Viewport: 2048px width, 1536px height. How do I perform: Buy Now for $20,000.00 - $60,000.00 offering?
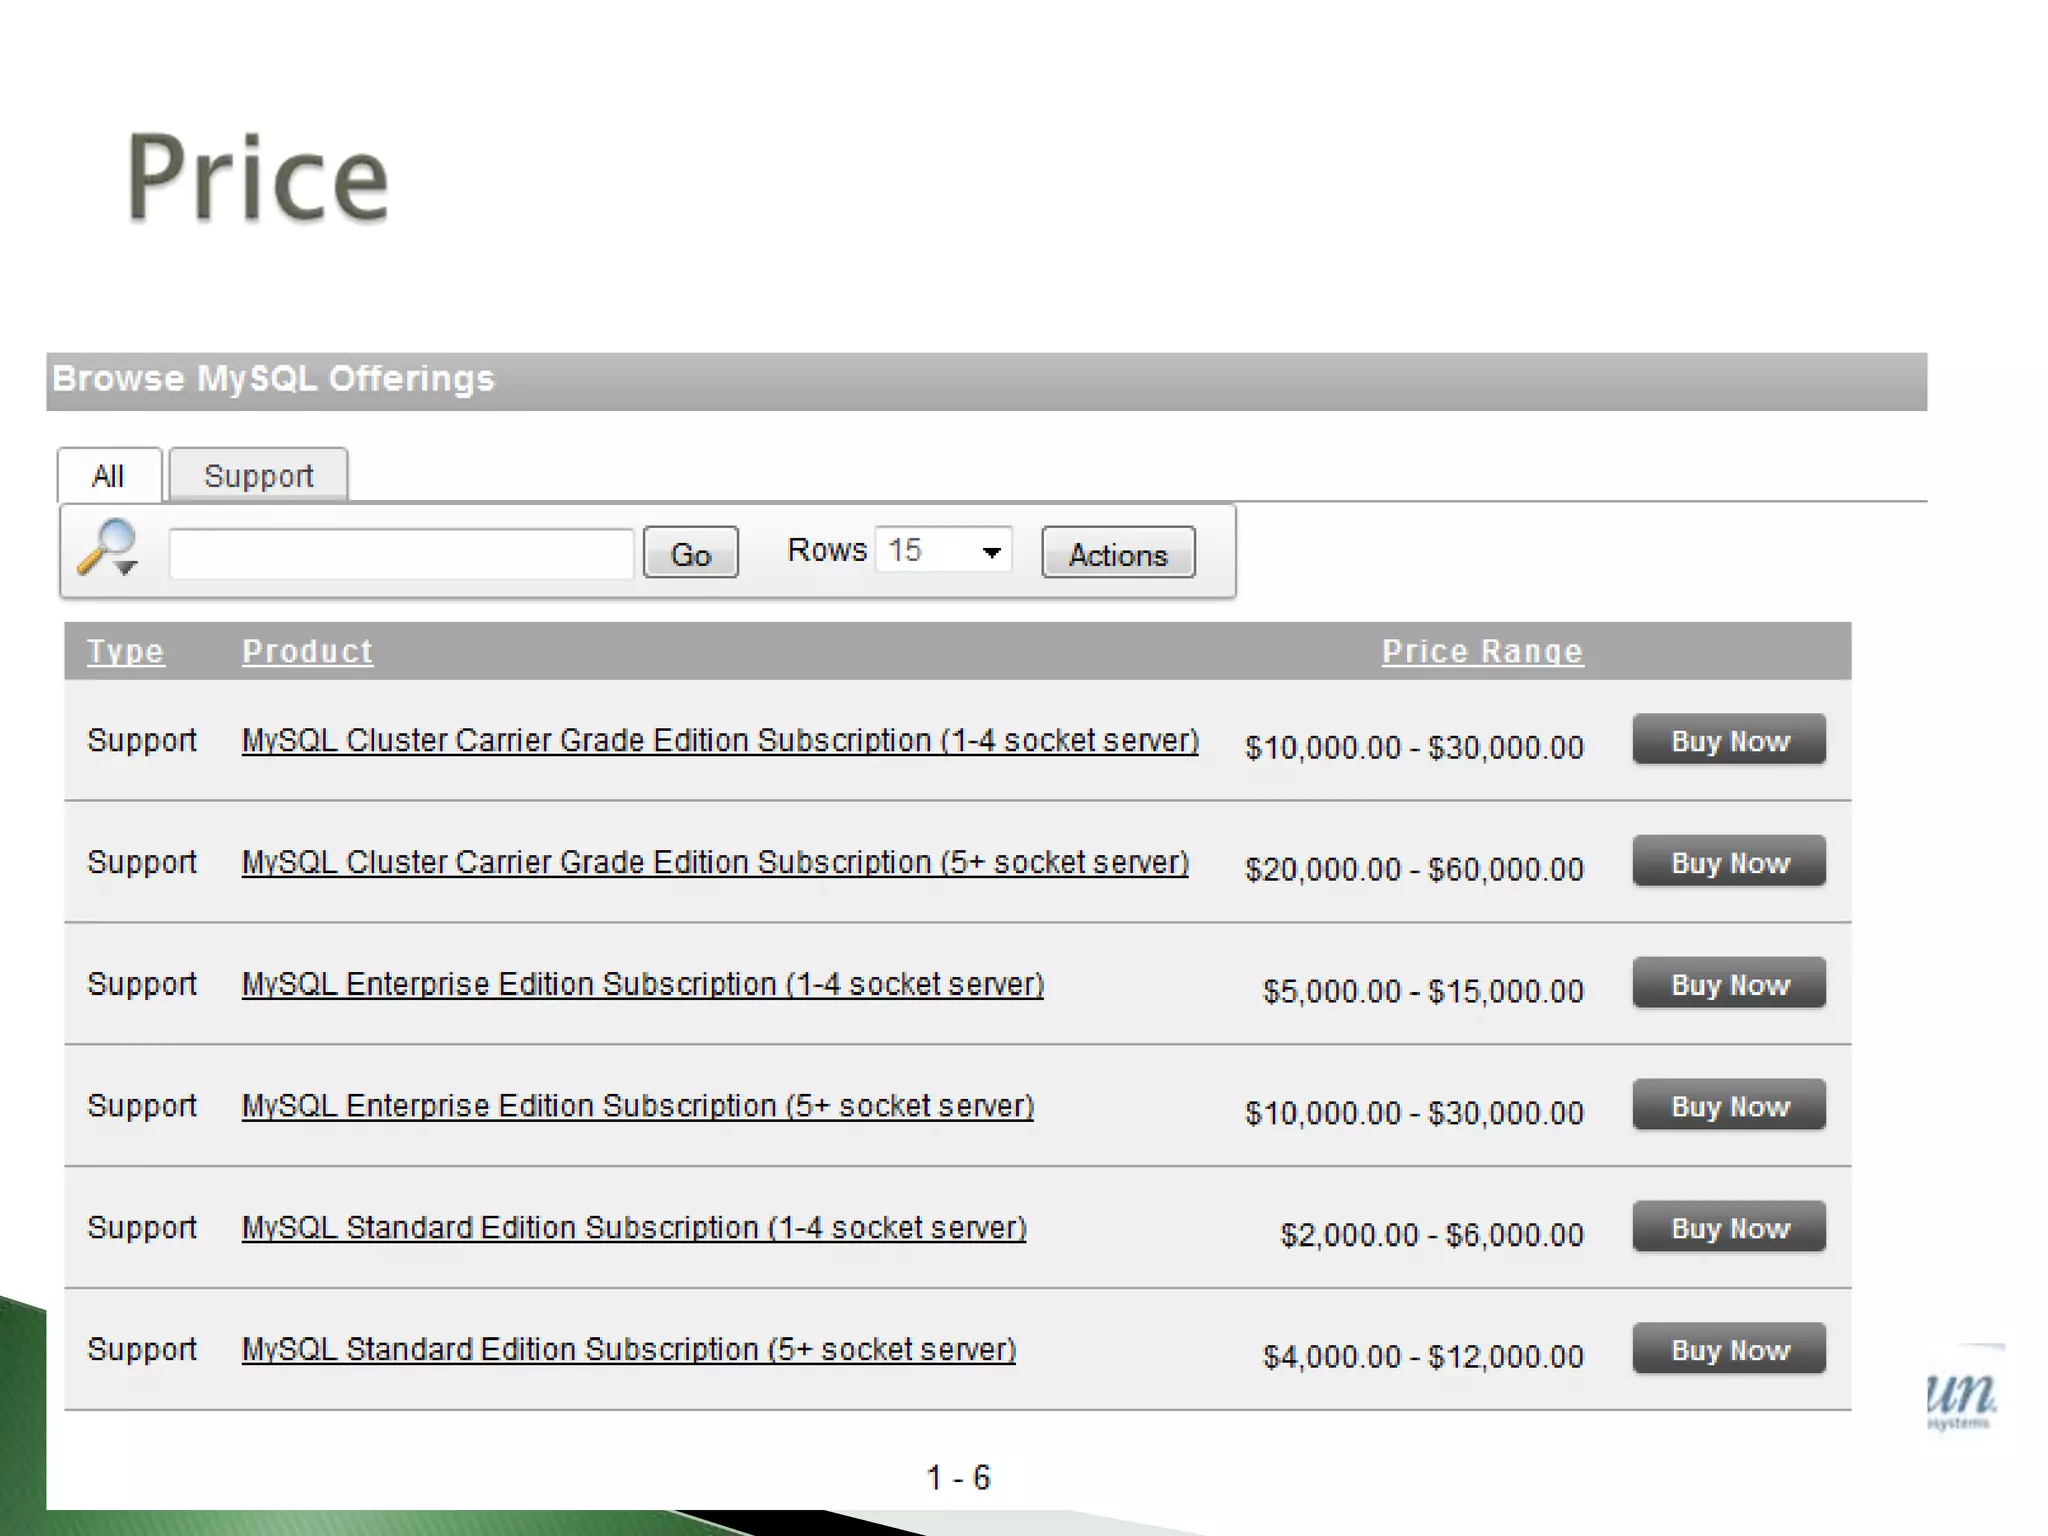(1728, 862)
